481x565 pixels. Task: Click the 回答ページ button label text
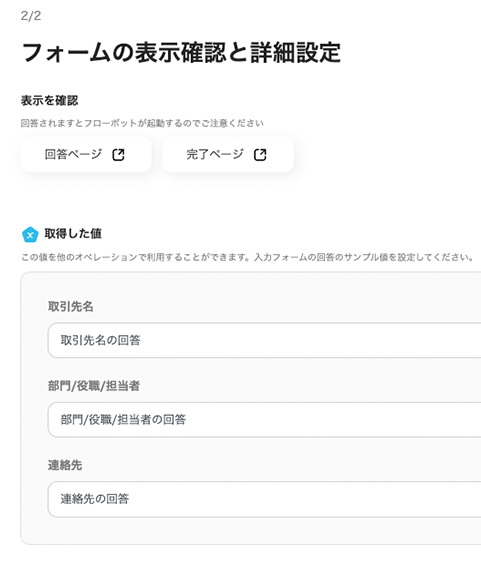(74, 155)
